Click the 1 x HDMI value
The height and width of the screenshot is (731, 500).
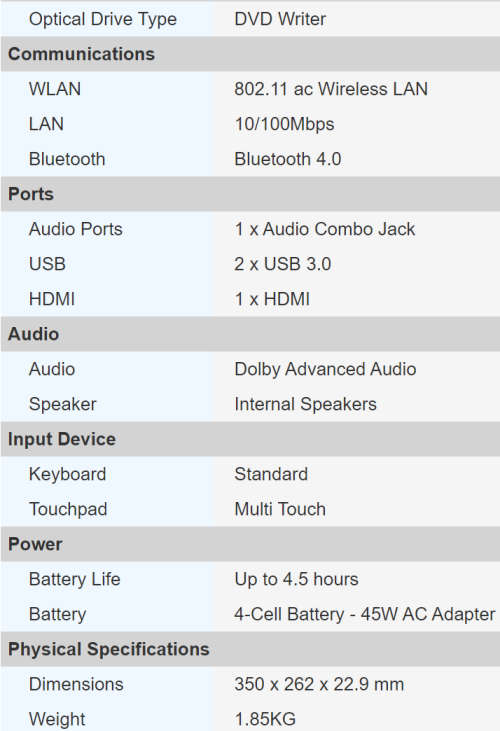point(272,299)
